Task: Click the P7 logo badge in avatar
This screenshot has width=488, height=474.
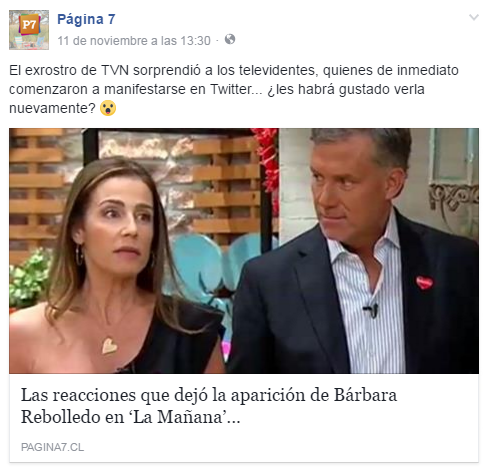Action: coord(29,24)
